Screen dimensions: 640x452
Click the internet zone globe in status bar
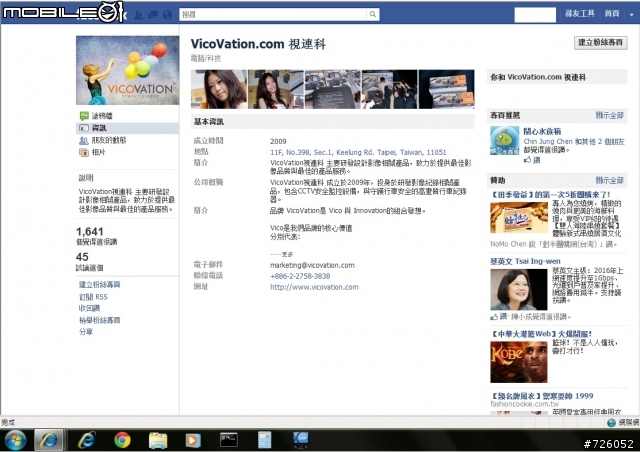(x=611, y=423)
